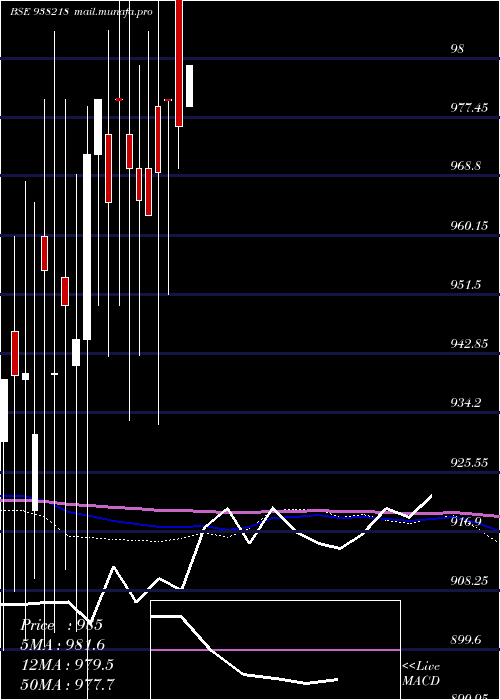
Task: Click inside the Live MACD inset chart
Action: point(275,650)
